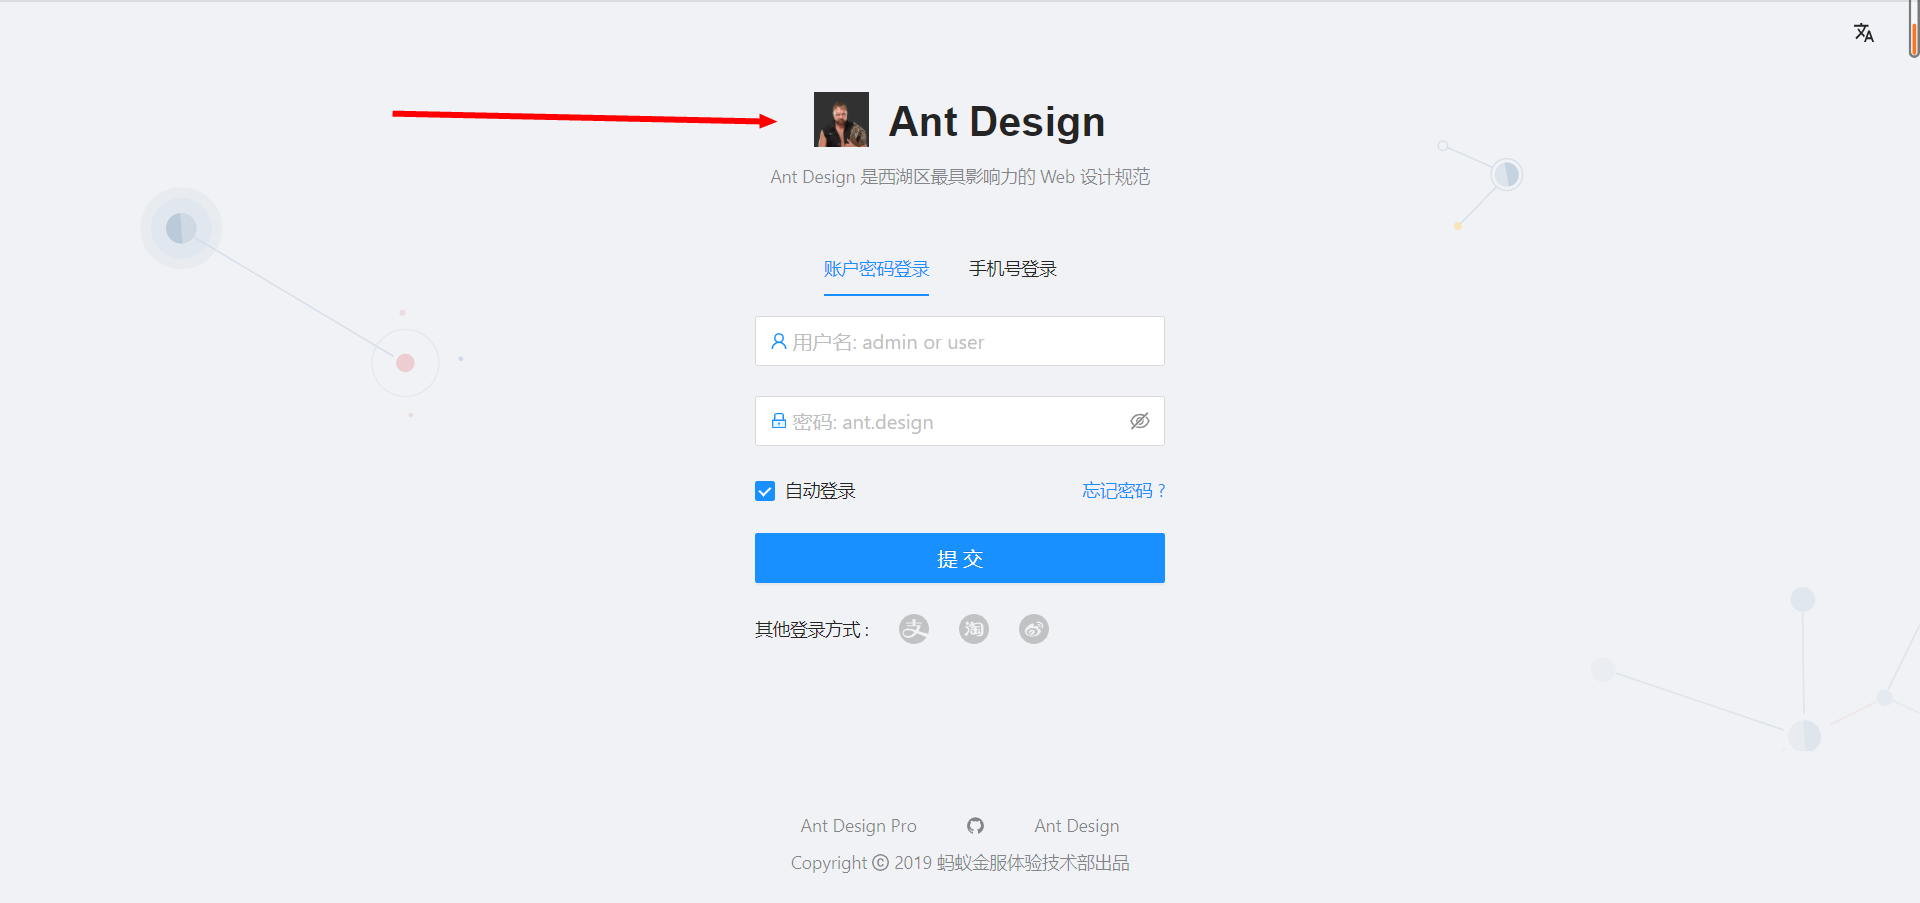
Task: Select the Weibo login icon
Action: [x=1033, y=629]
